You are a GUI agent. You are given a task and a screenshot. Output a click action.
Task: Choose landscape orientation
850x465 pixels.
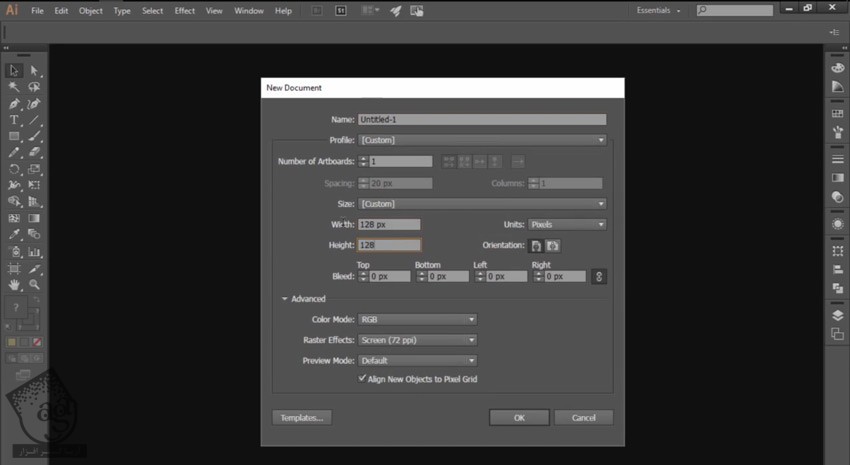click(553, 246)
